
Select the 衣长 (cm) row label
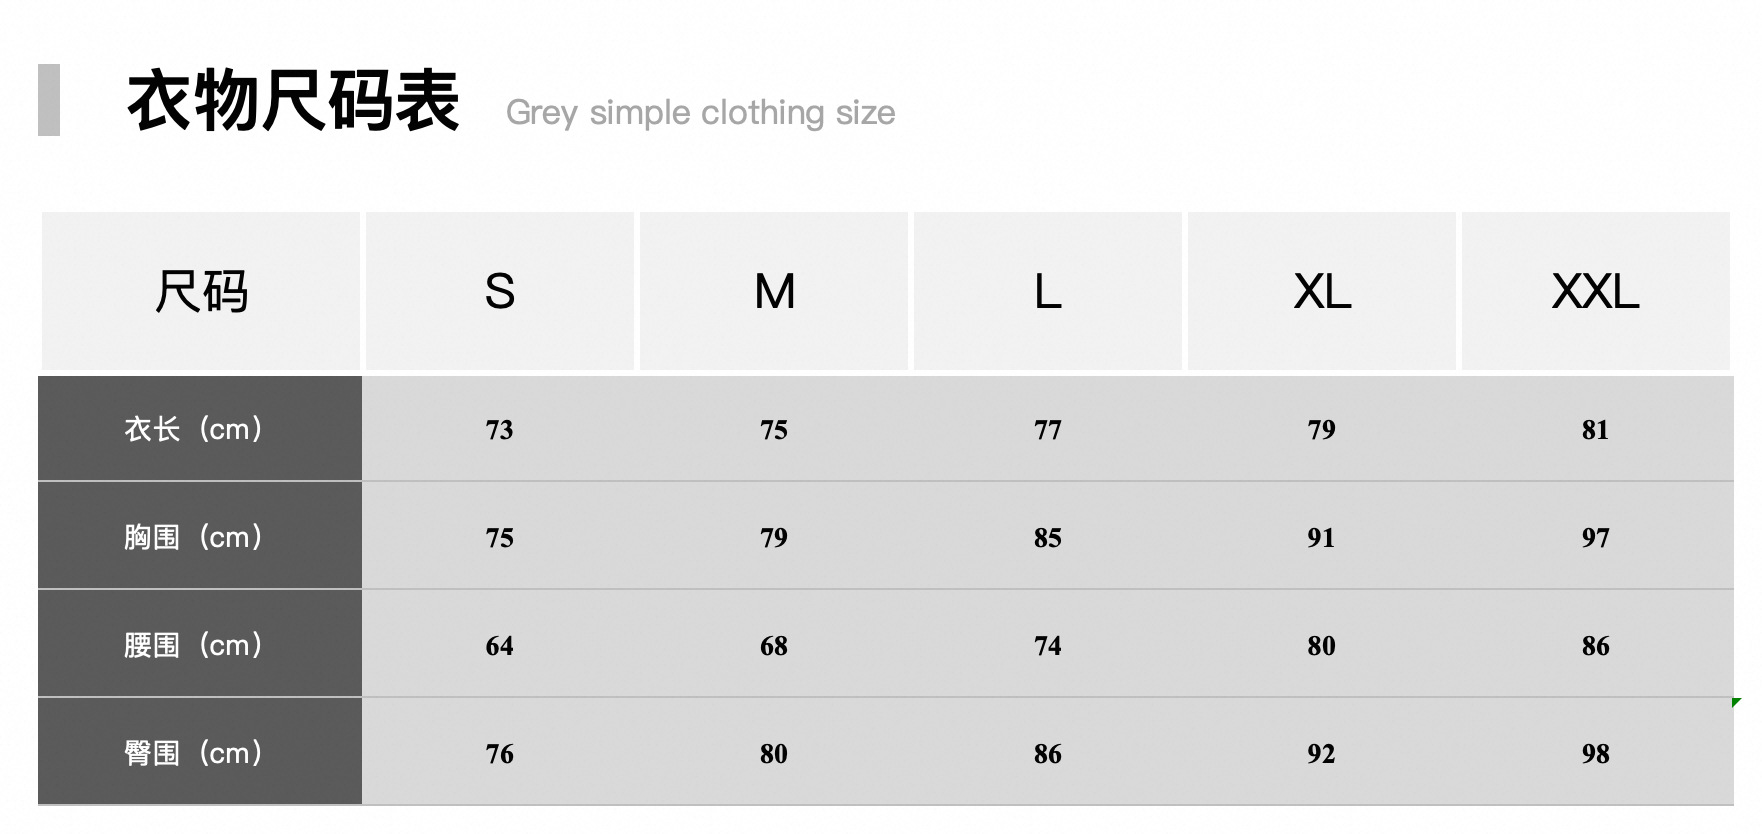coord(194,429)
